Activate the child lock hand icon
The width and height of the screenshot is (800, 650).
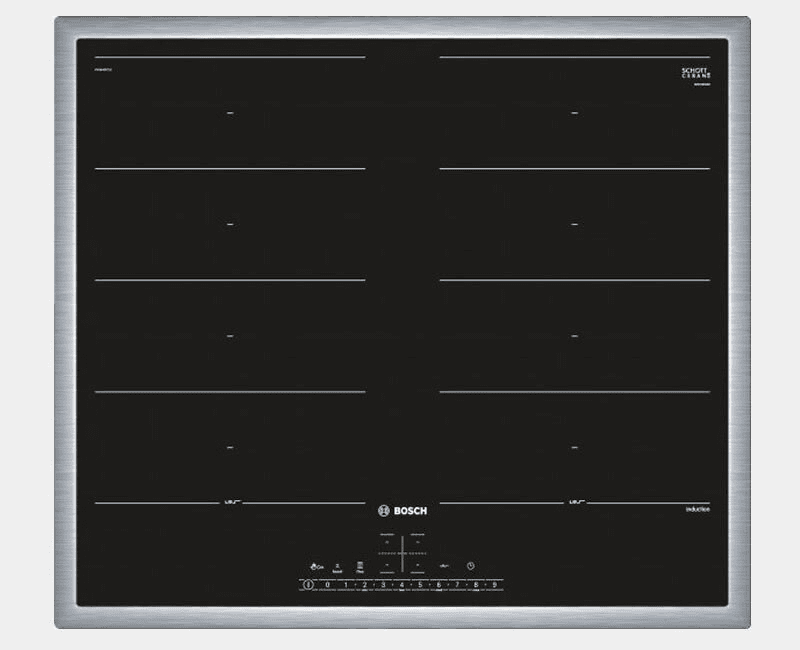point(317,566)
